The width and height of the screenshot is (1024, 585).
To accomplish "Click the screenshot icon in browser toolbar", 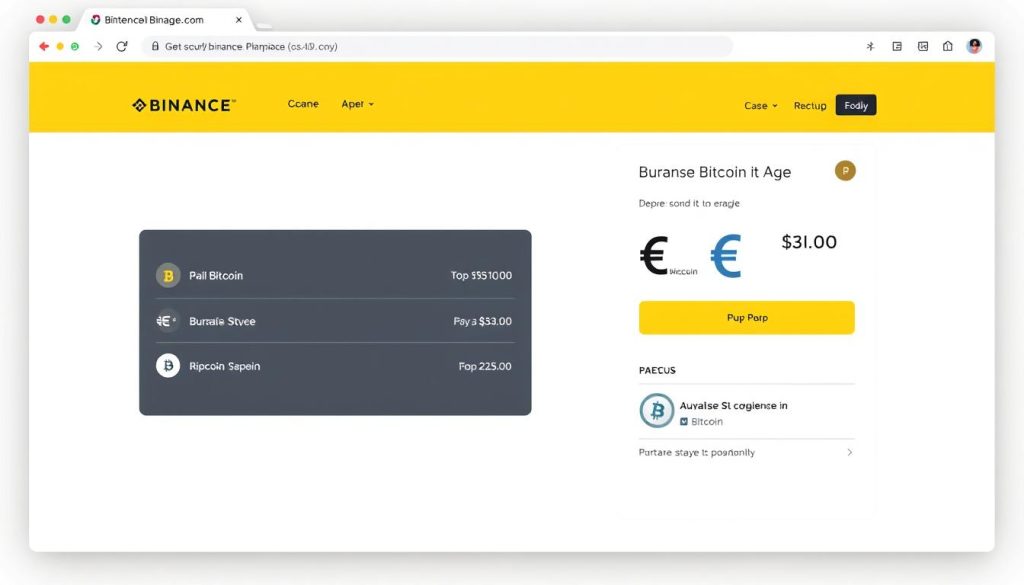I will click(x=923, y=46).
